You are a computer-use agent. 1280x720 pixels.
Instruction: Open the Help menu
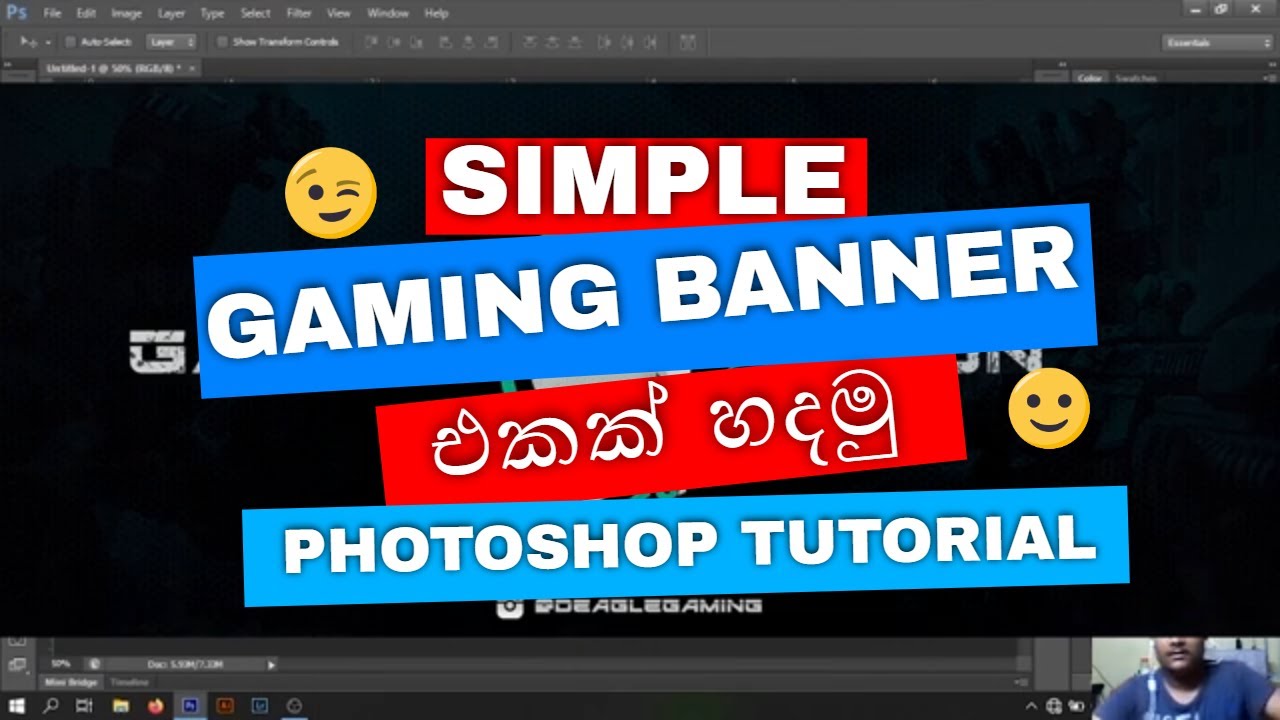436,13
